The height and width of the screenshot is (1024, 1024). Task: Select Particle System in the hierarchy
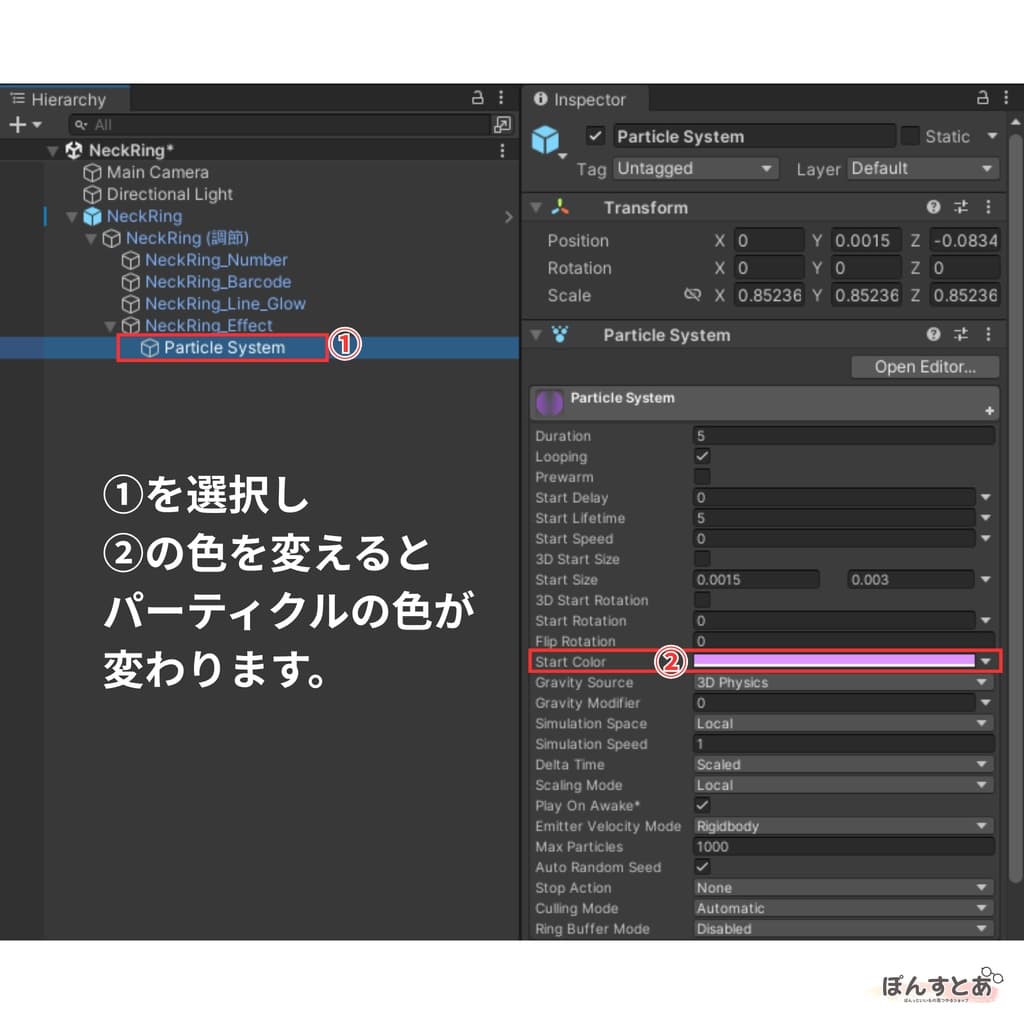click(224, 347)
